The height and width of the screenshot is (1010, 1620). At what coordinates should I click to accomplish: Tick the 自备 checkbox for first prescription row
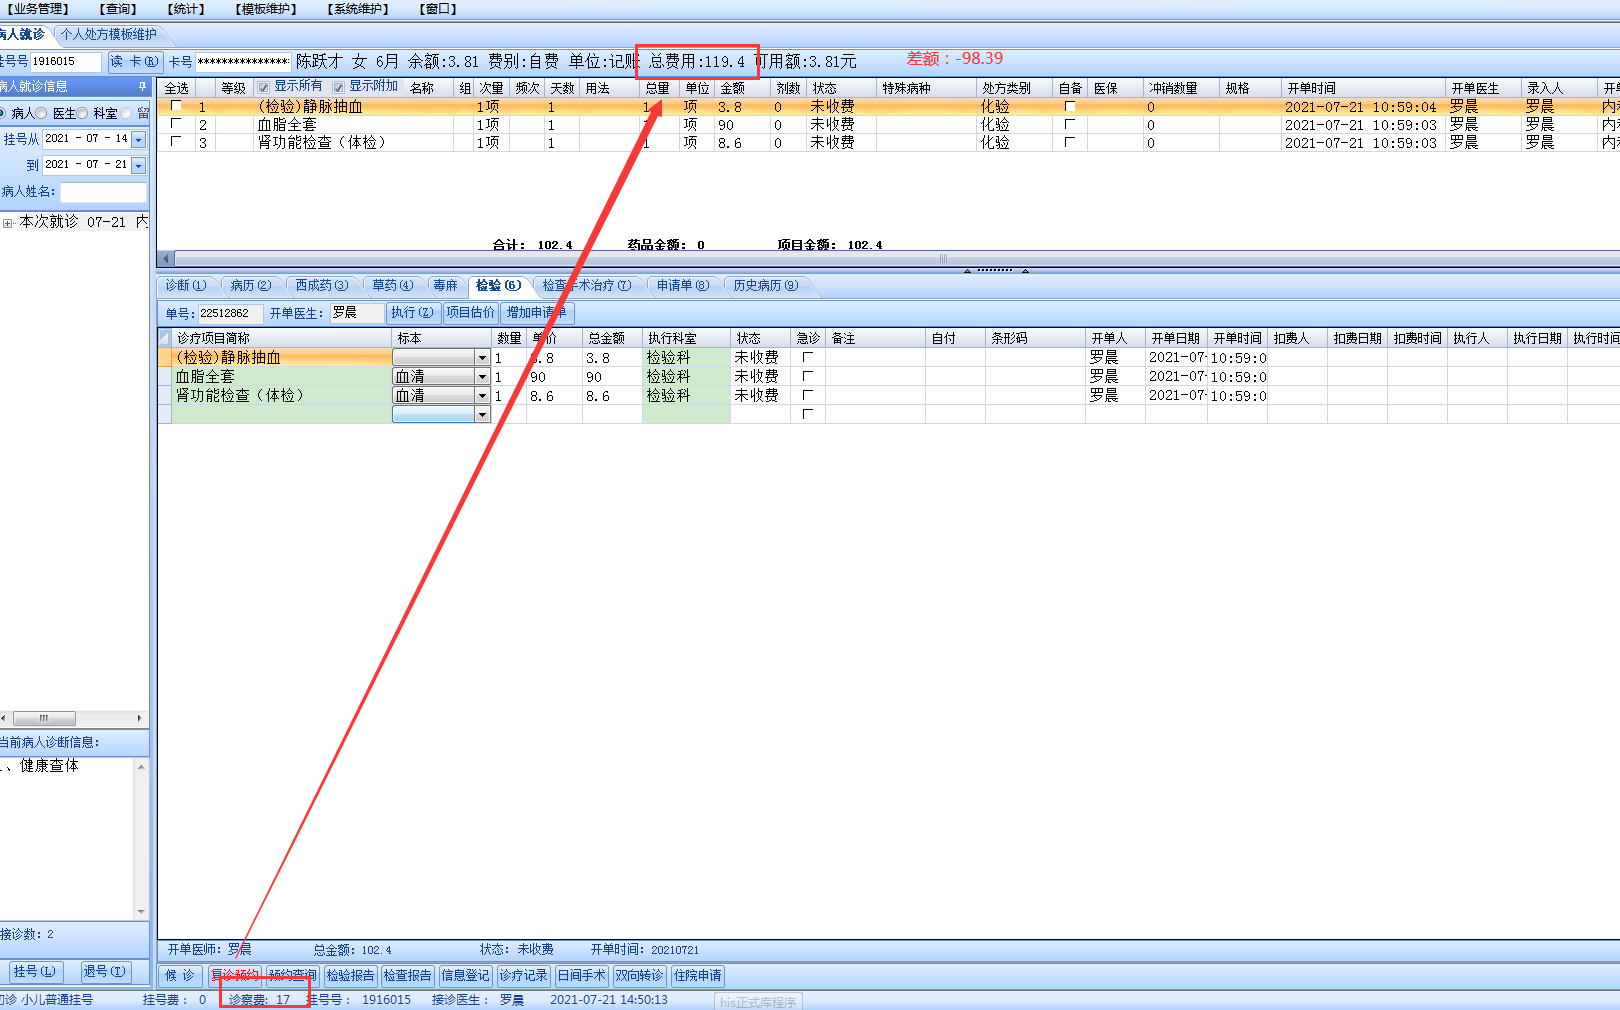pyautogui.click(x=1070, y=106)
